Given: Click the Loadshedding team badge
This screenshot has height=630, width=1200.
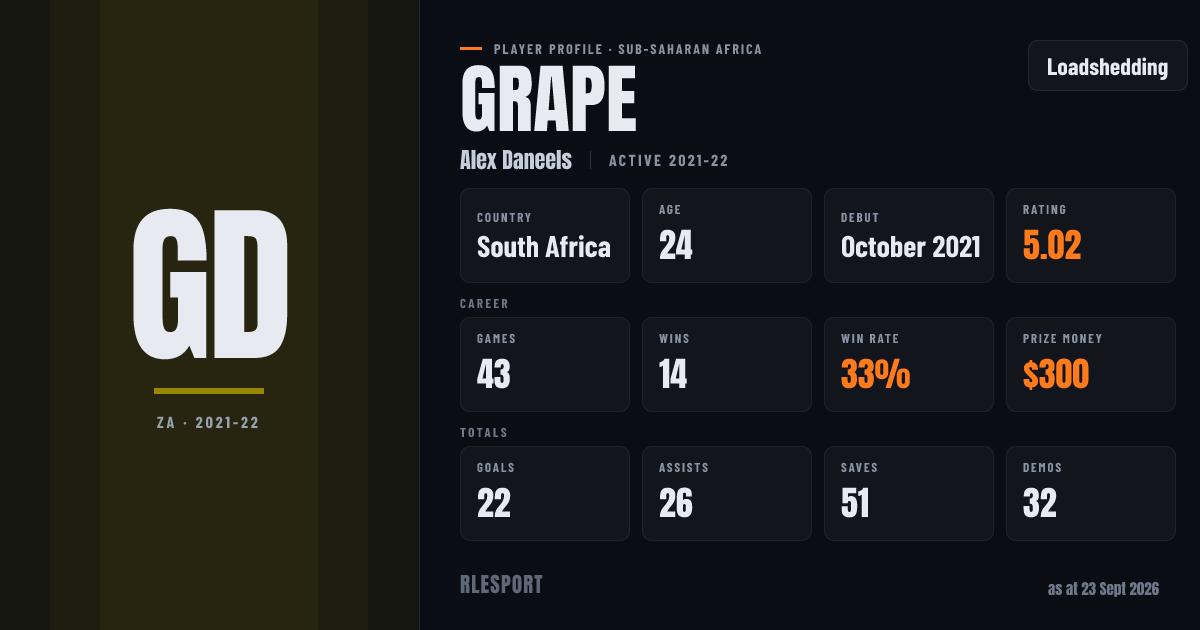Looking at the screenshot, I should click(1108, 66).
